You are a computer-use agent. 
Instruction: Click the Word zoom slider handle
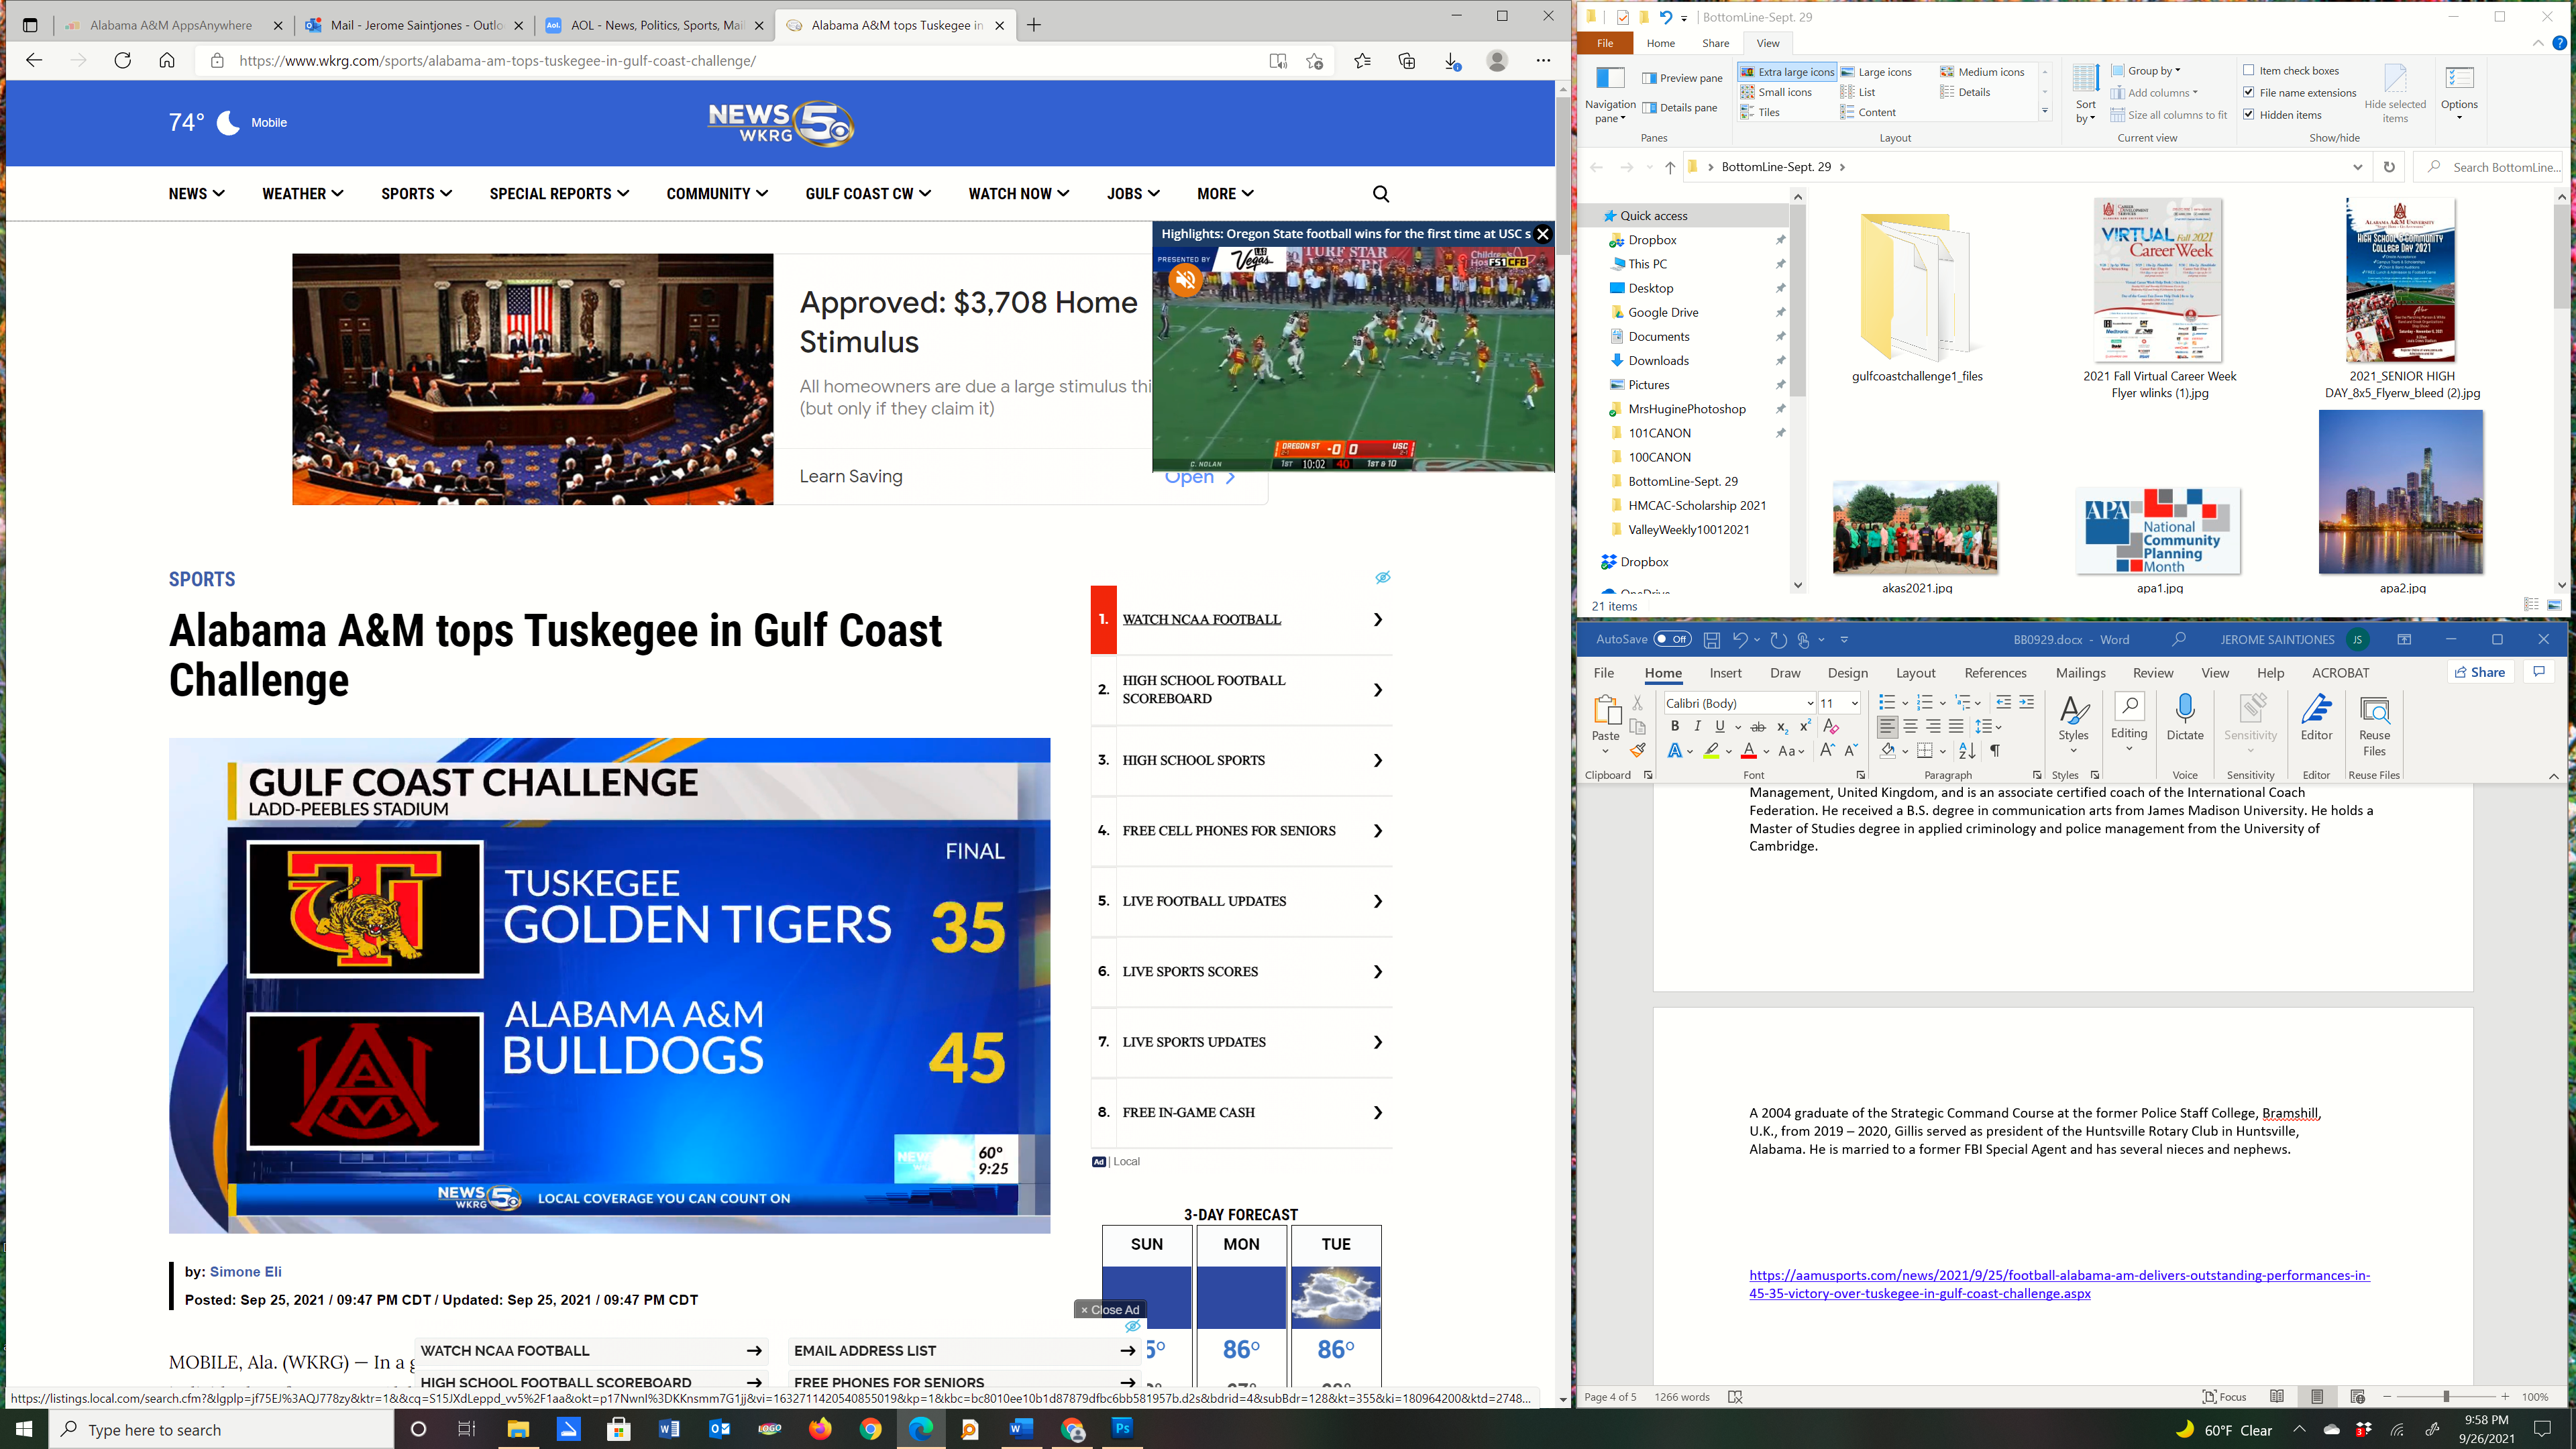2446,1397
